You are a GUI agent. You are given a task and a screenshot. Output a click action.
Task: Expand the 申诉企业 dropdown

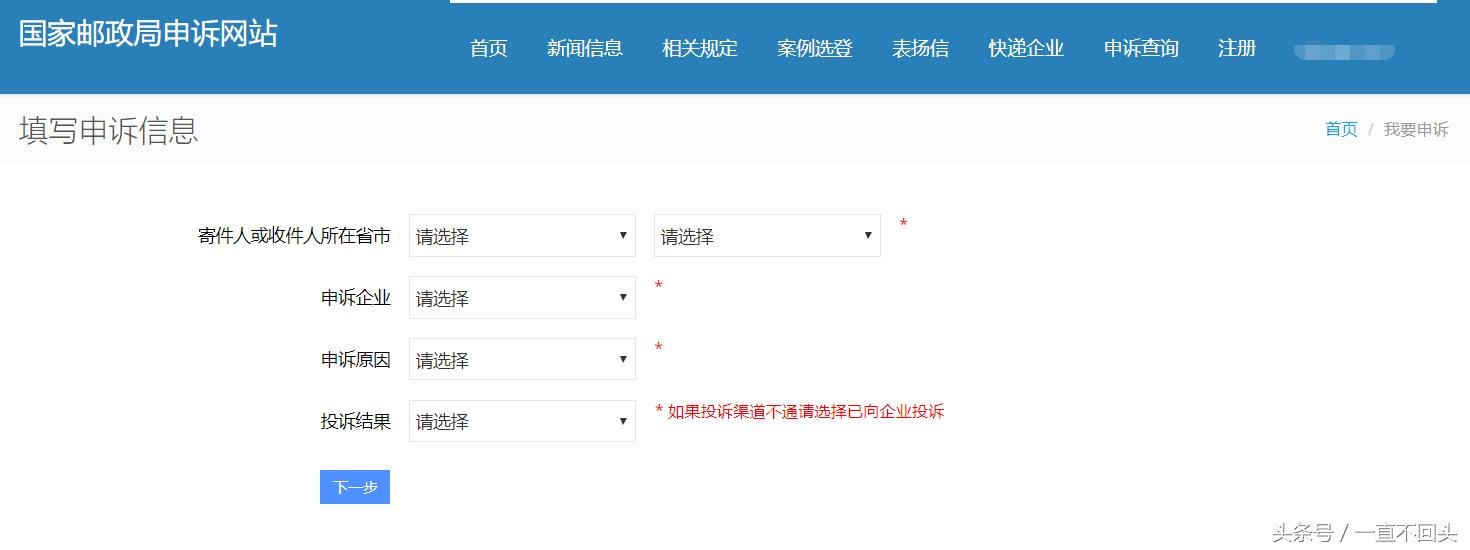tap(522, 298)
